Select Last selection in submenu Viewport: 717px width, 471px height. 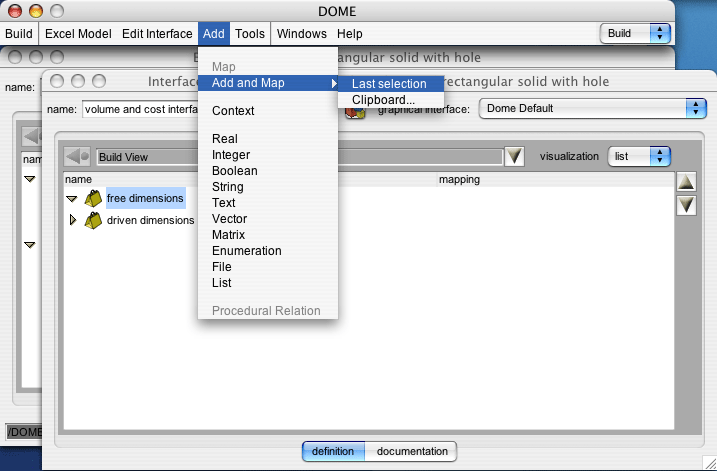391,84
